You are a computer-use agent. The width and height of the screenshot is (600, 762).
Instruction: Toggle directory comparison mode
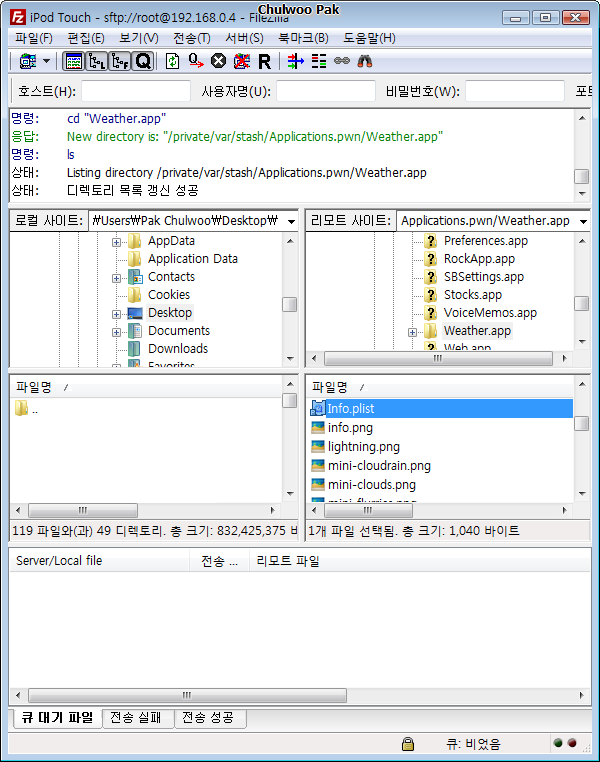[x=319, y=61]
